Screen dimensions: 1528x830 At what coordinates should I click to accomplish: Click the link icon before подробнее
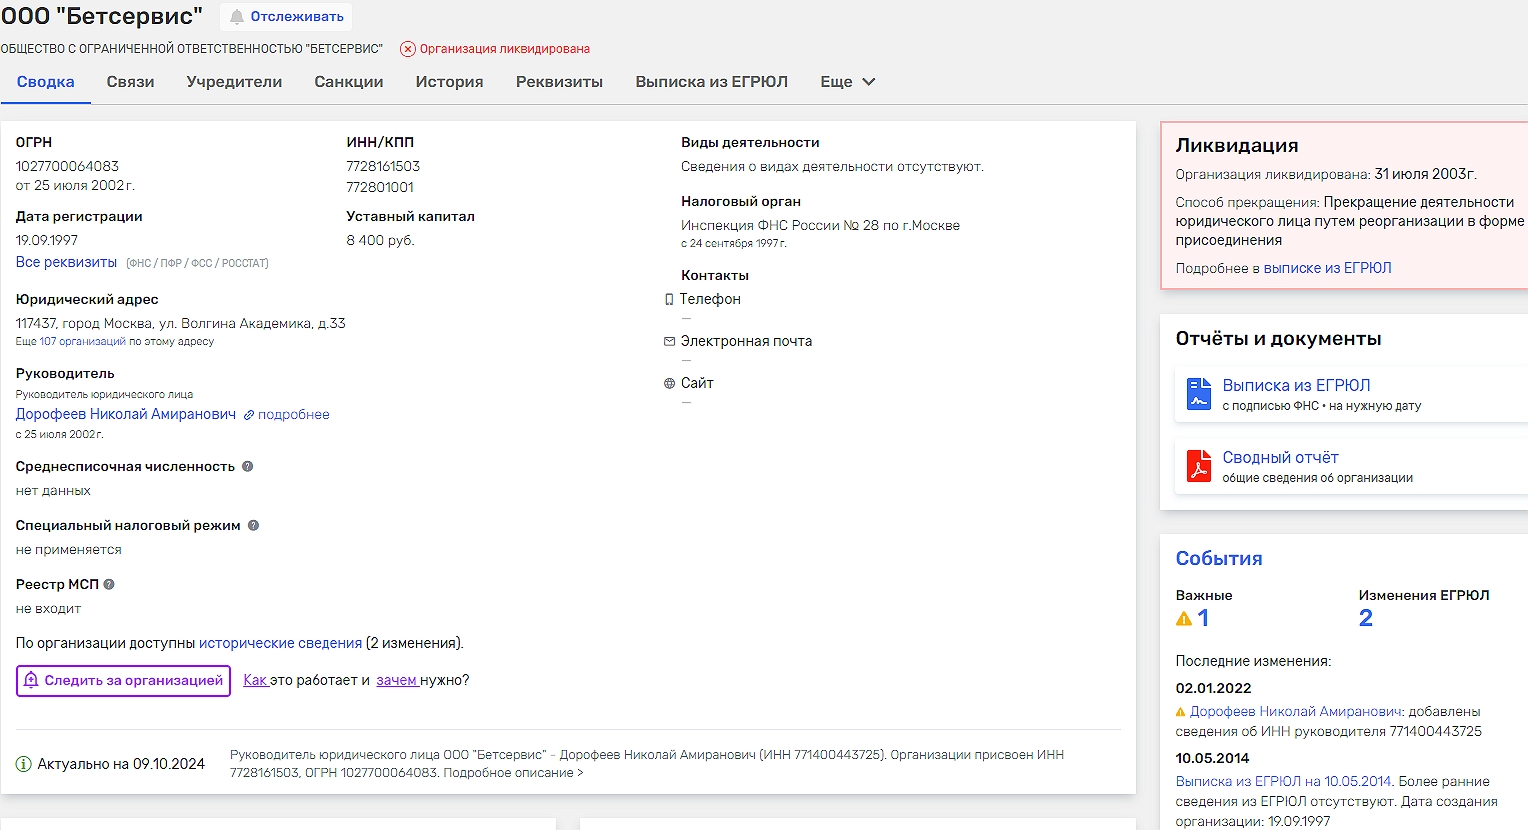coord(249,415)
